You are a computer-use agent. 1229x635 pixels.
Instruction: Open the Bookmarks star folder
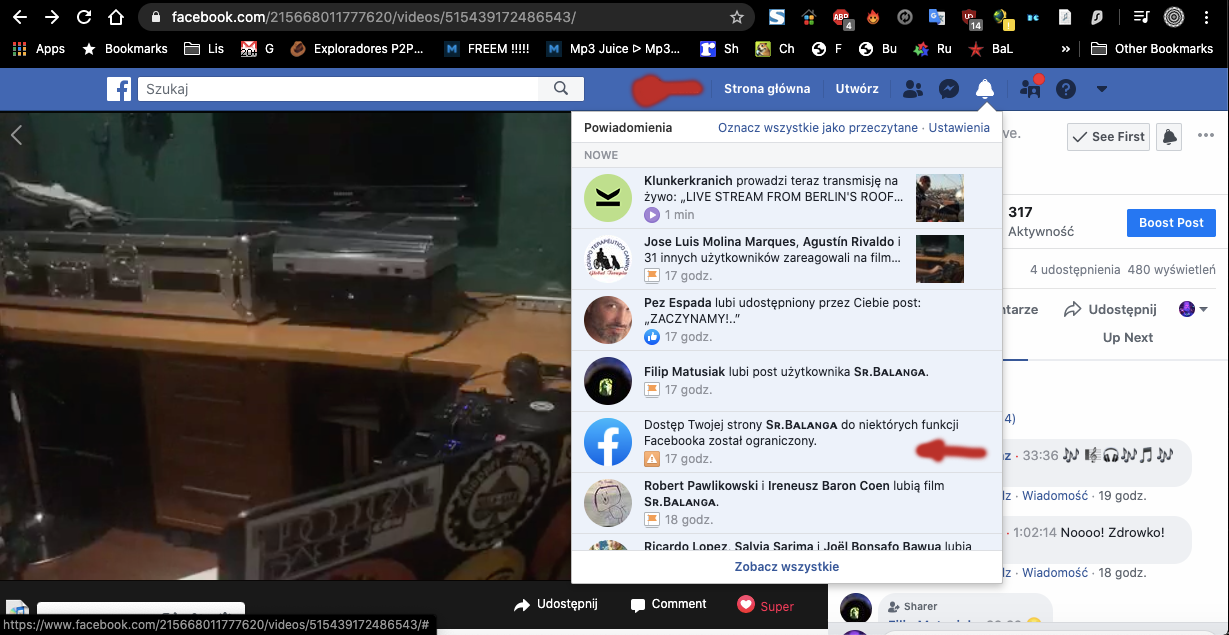point(125,48)
